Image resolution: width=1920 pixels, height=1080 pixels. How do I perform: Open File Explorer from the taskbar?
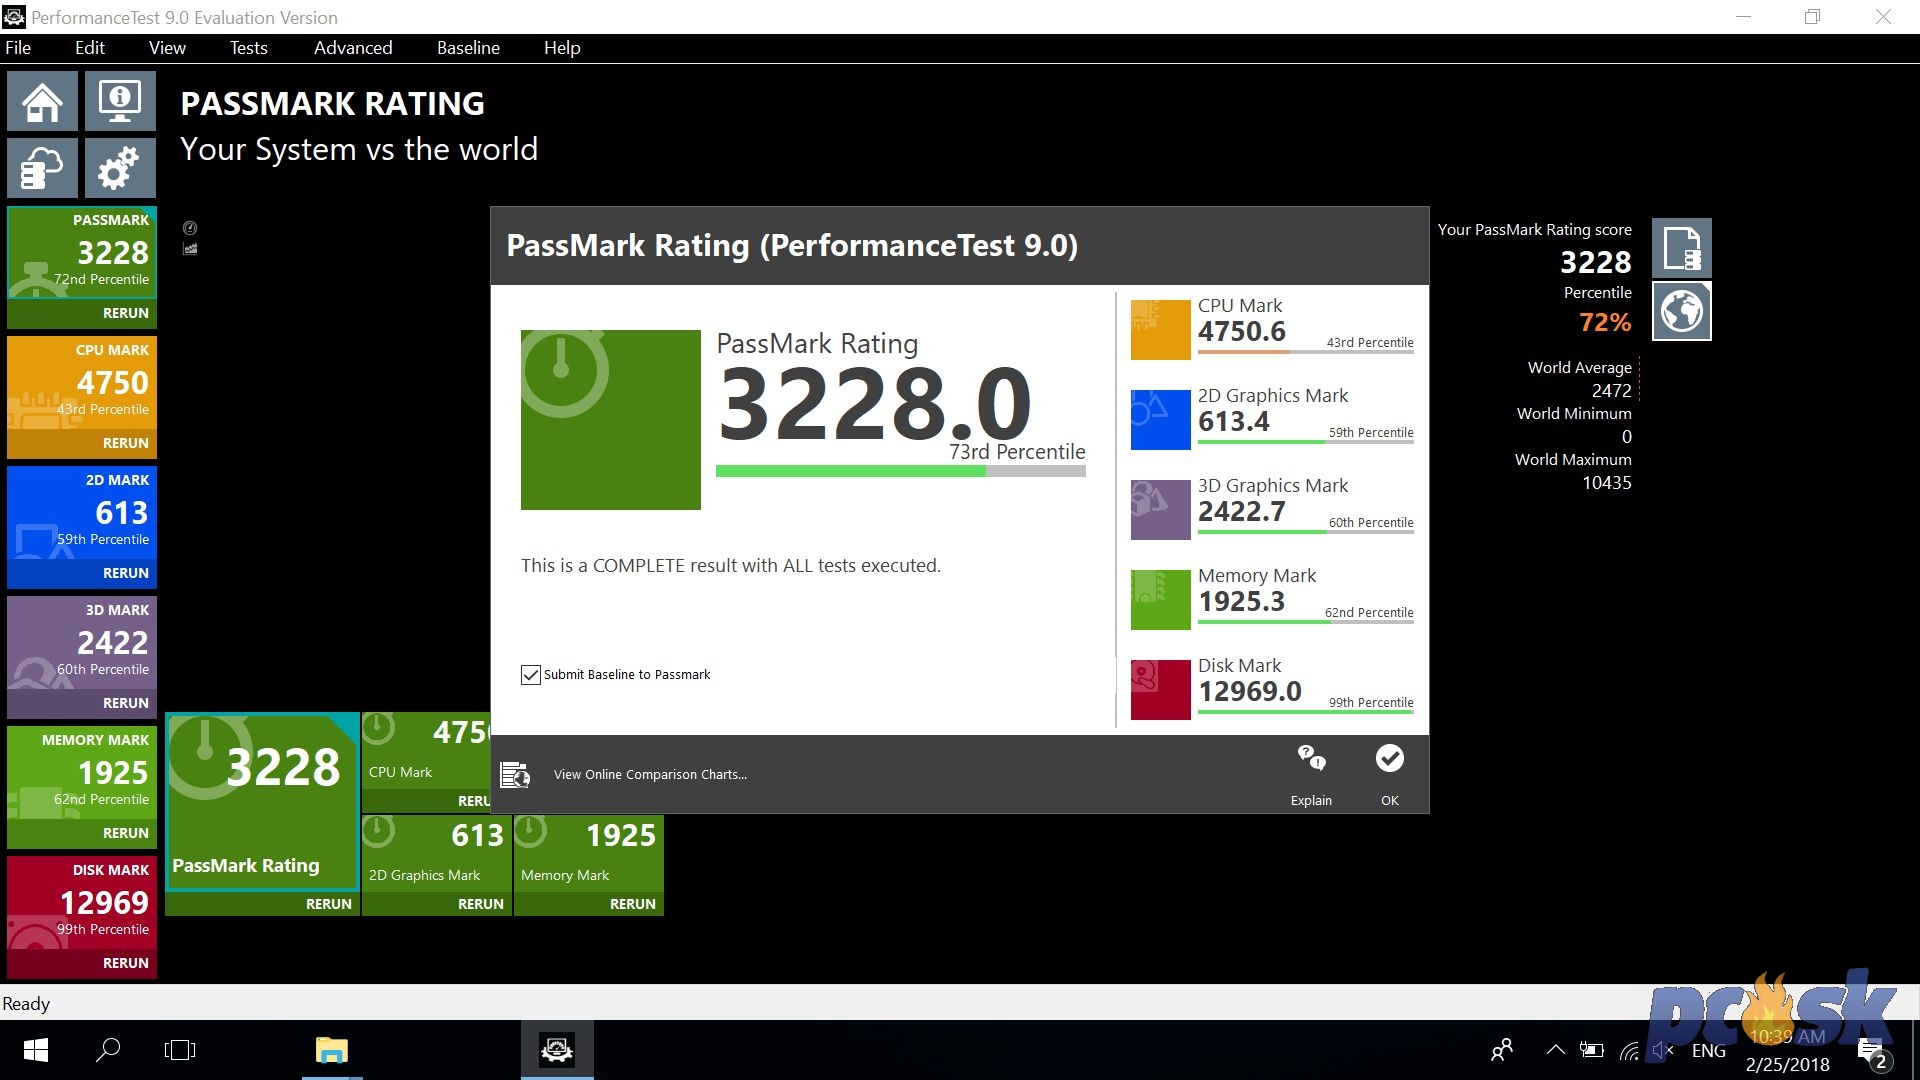pos(331,1050)
